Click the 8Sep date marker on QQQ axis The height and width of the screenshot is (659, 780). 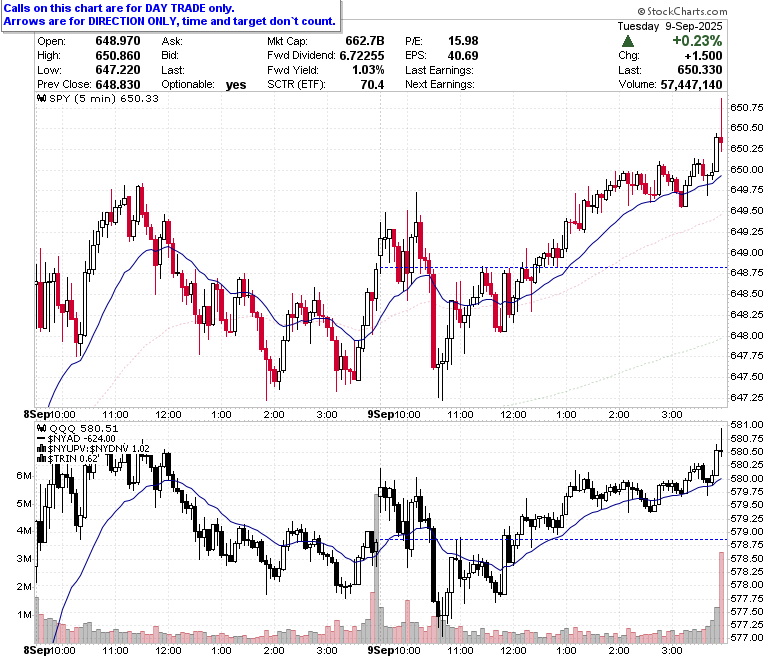[37, 650]
